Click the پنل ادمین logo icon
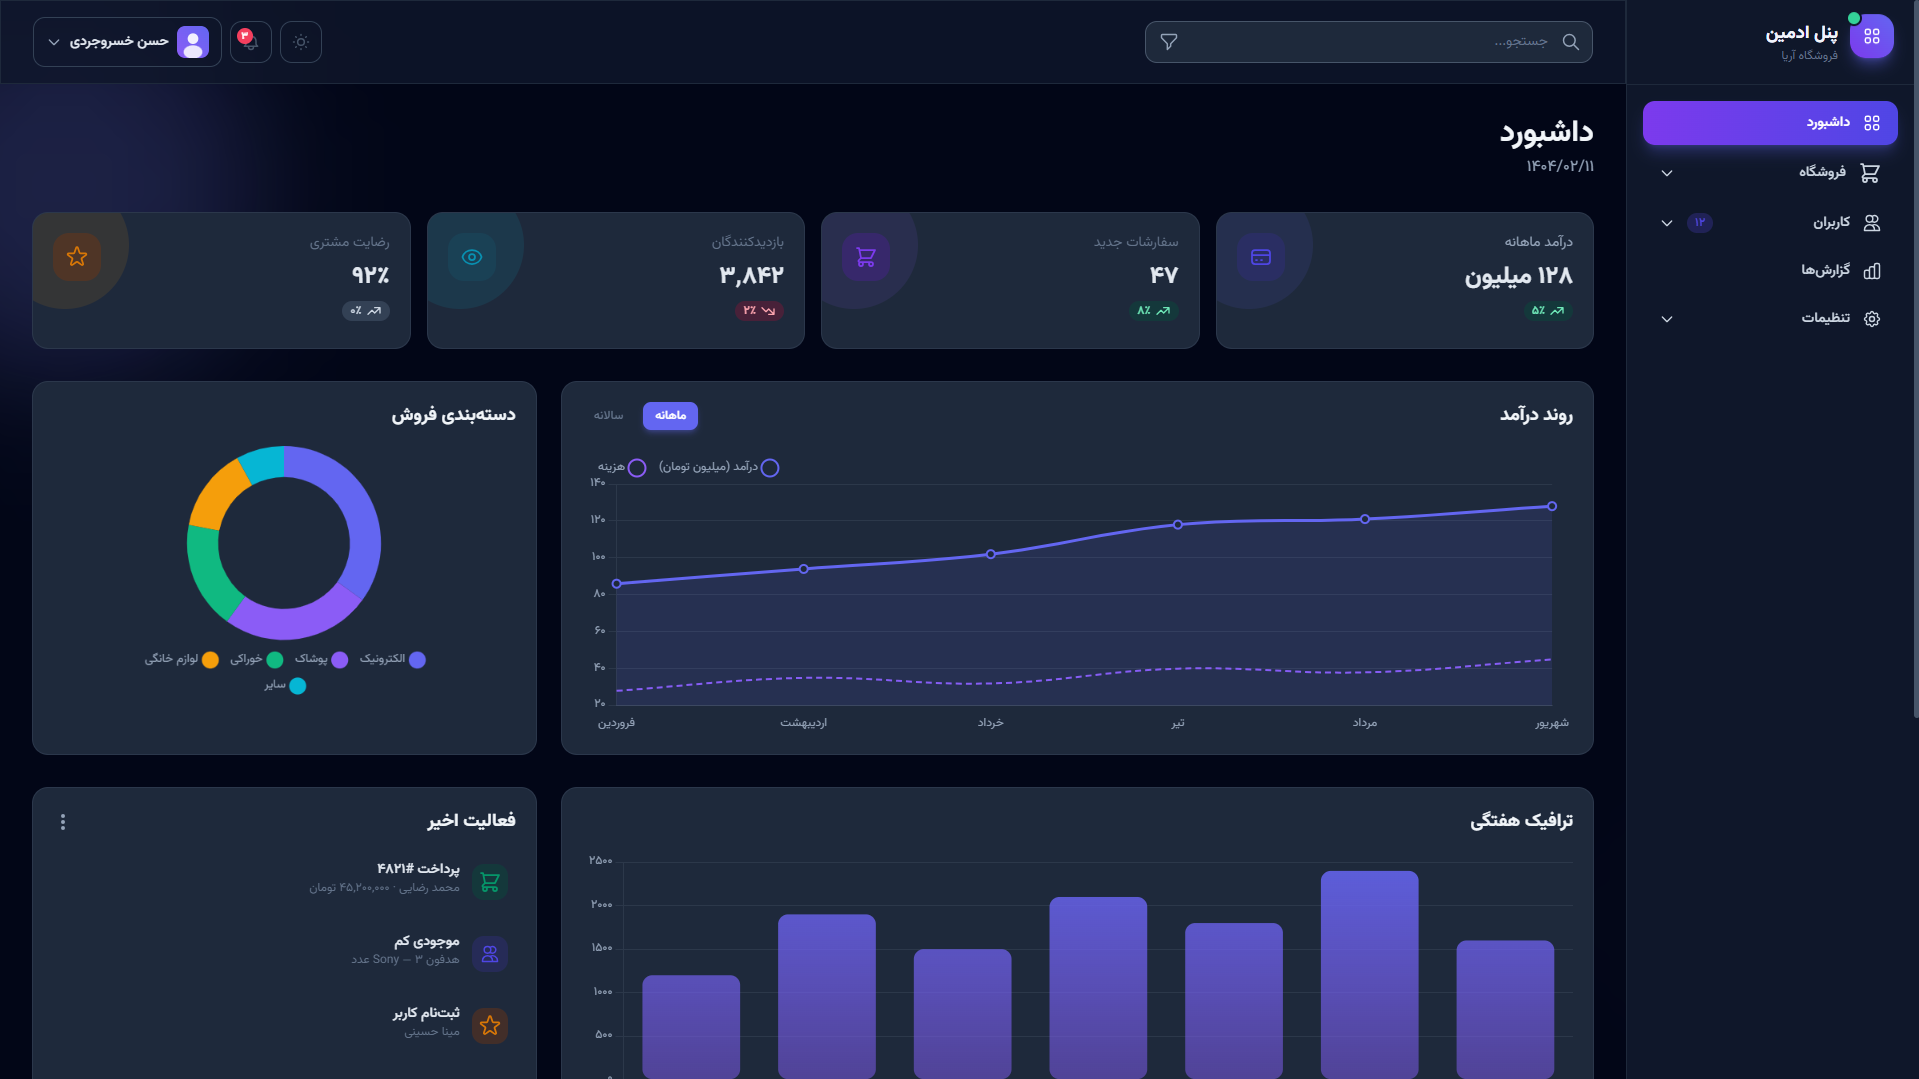Viewport: 1919px width, 1079px height. pyautogui.click(x=1871, y=37)
